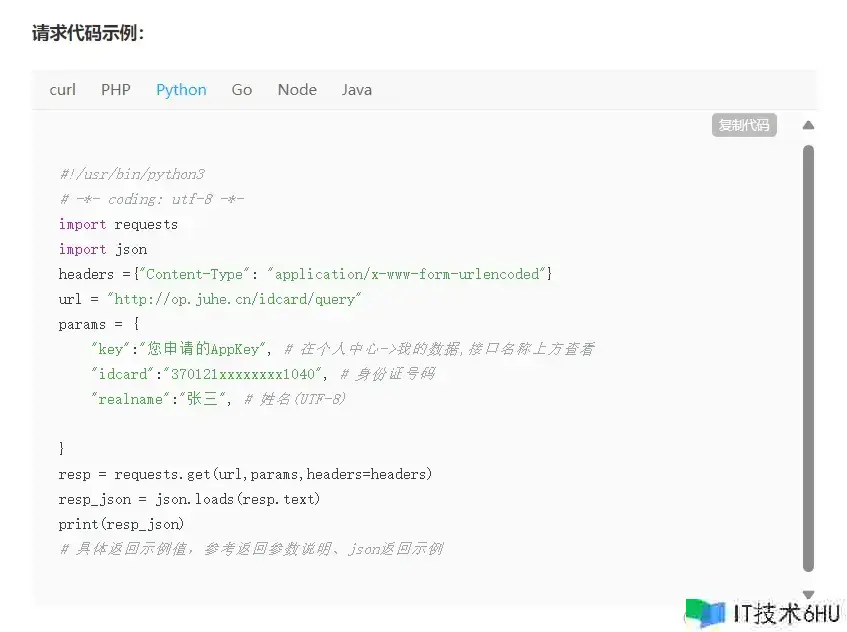Click the op.juhe.cn idcard query URL string

234,299
